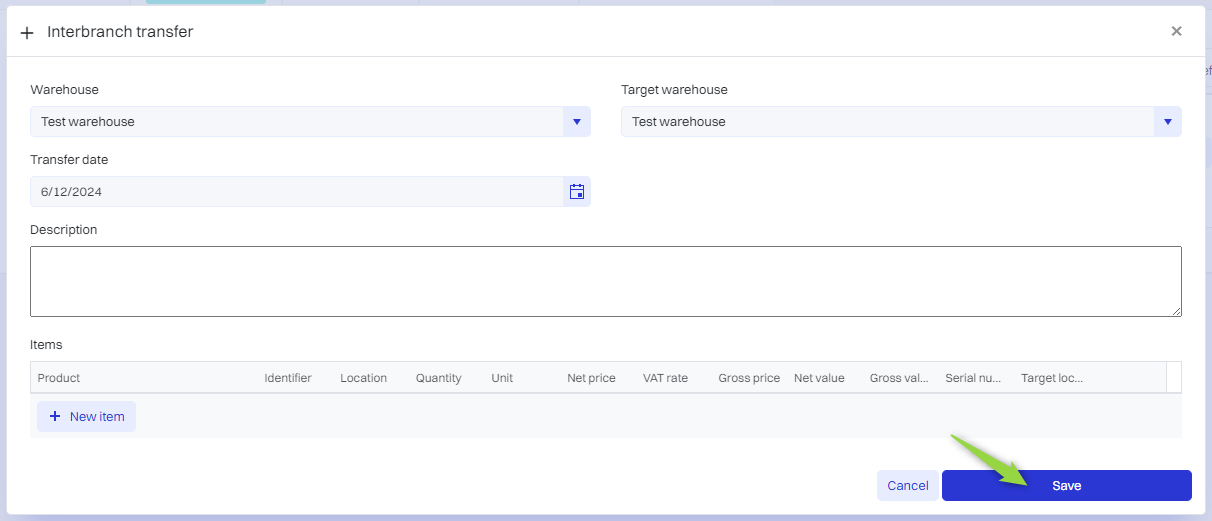Click the Serial number column header
This screenshot has width=1212, height=521.
pos(973,378)
